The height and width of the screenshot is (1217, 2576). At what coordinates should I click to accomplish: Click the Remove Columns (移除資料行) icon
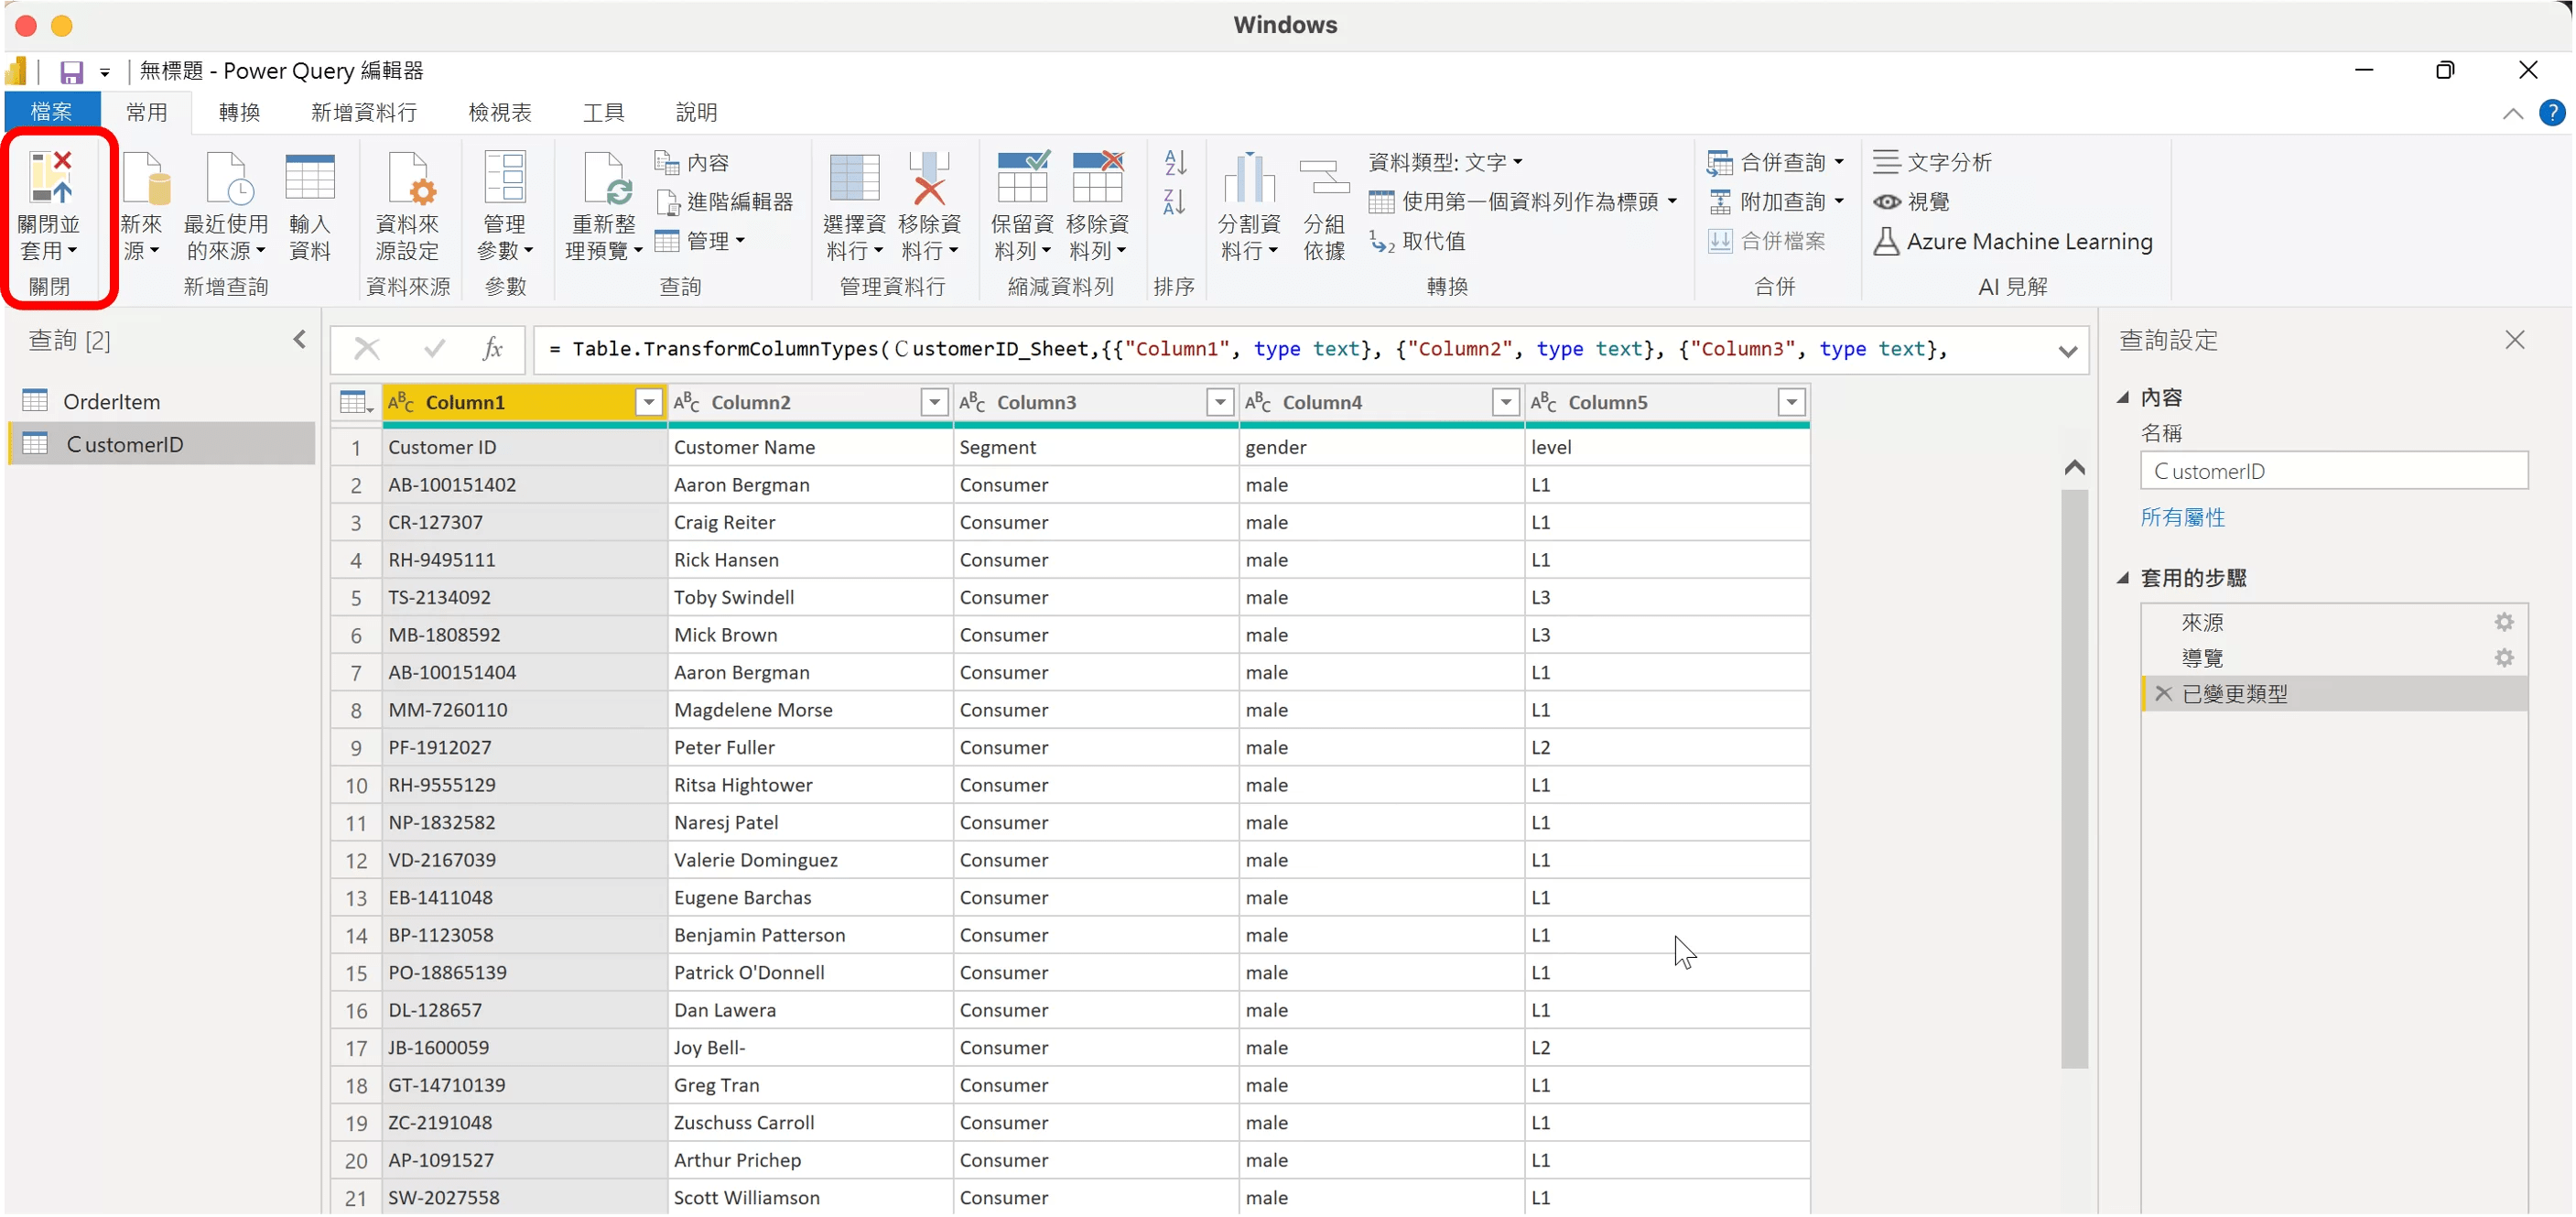click(x=929, y=180)
